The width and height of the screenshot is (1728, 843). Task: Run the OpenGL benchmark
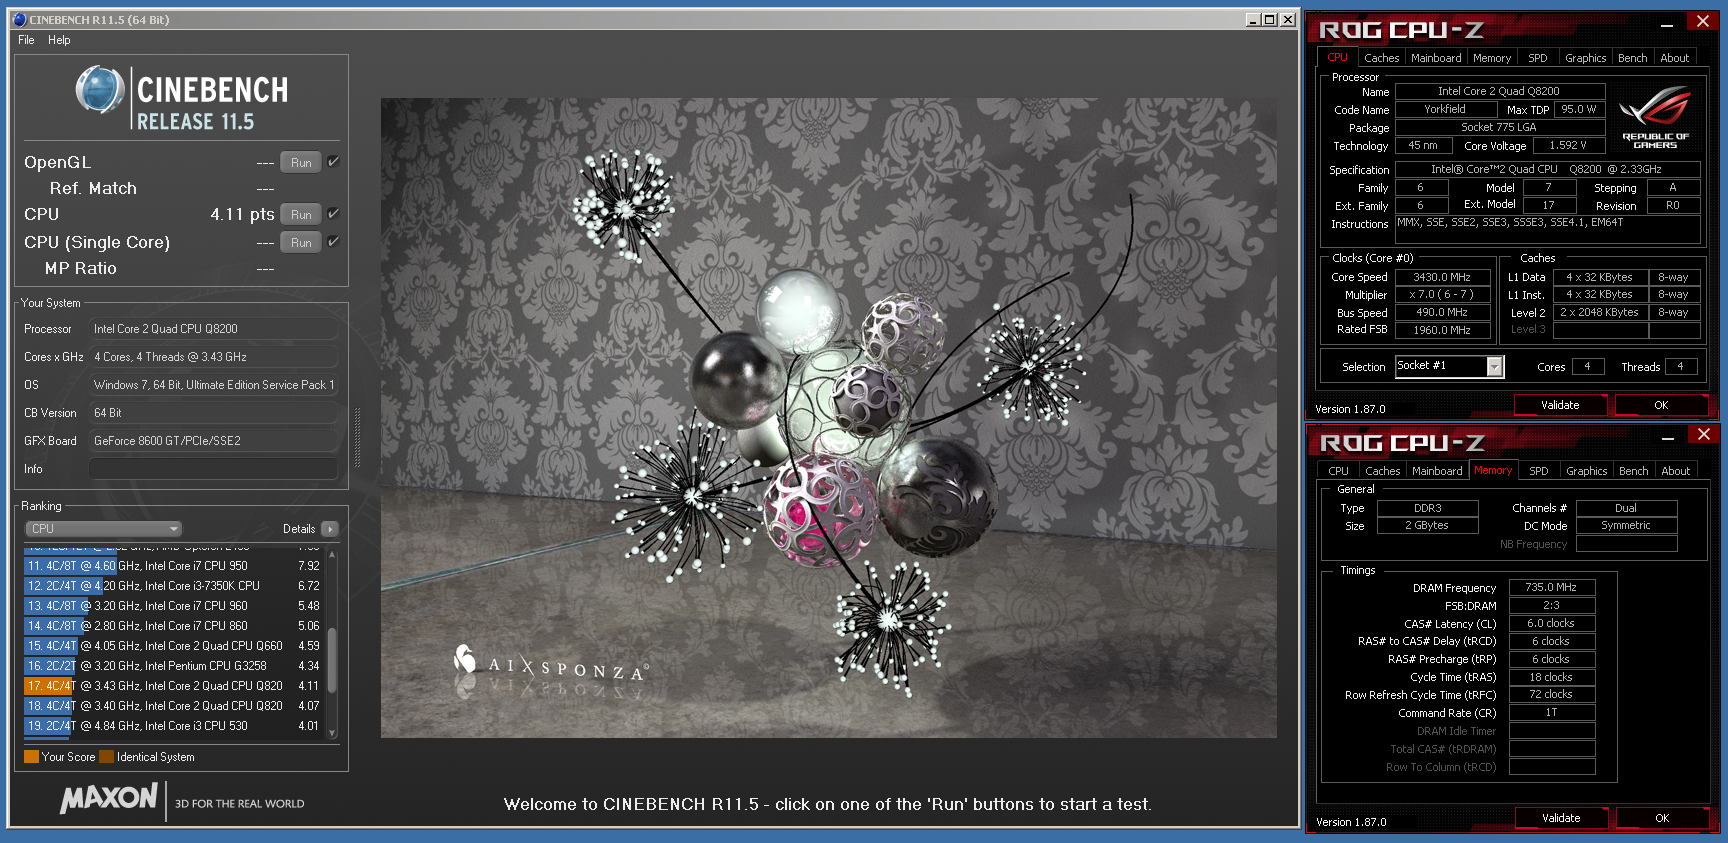301,162
